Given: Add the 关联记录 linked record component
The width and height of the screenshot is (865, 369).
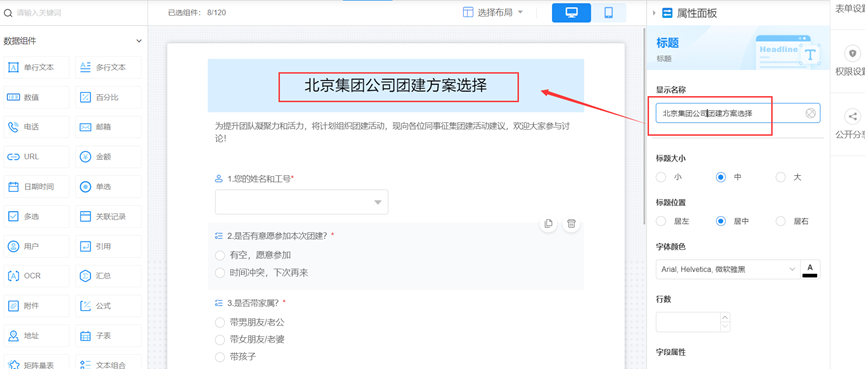Looking at the screenshot, I should (x=108, y=216).
